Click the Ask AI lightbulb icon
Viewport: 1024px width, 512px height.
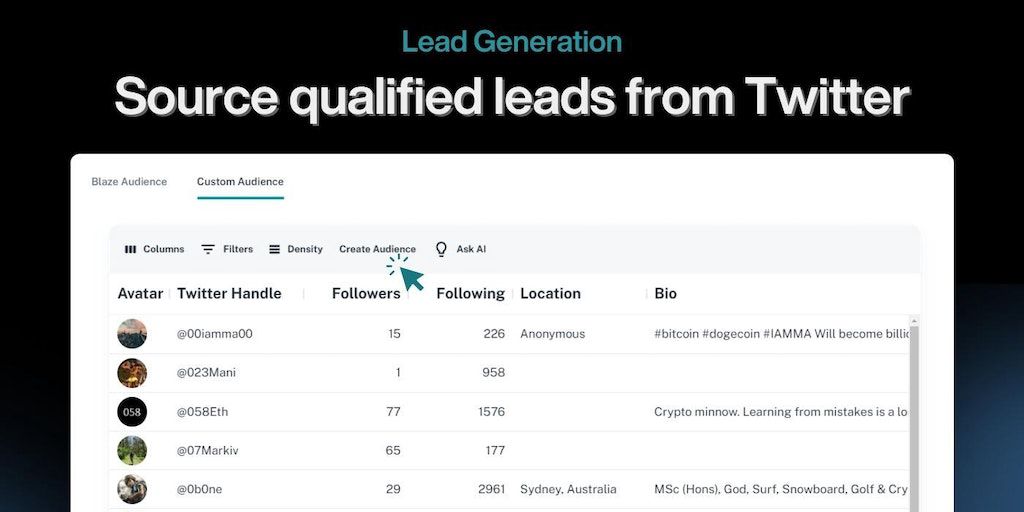pos(441,249)
